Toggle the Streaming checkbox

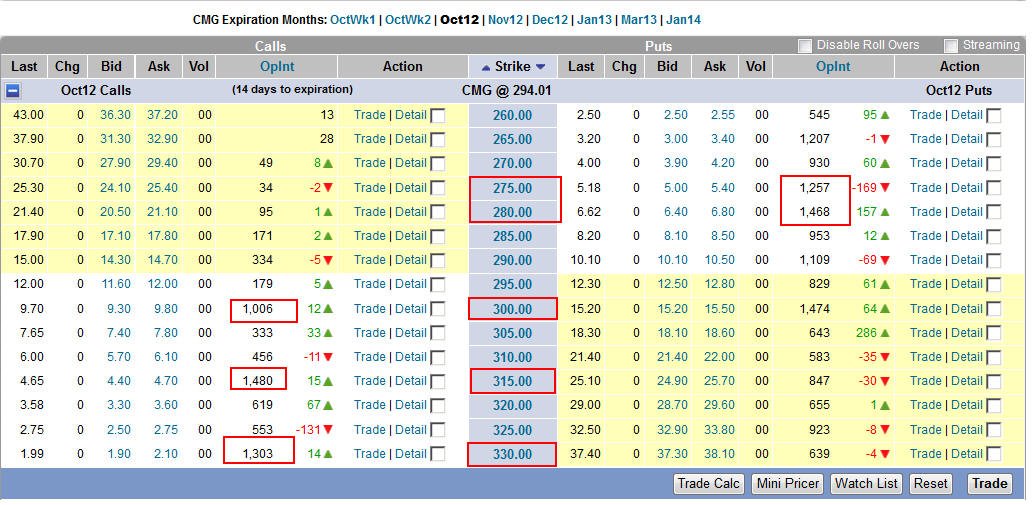tap(951, 46)
